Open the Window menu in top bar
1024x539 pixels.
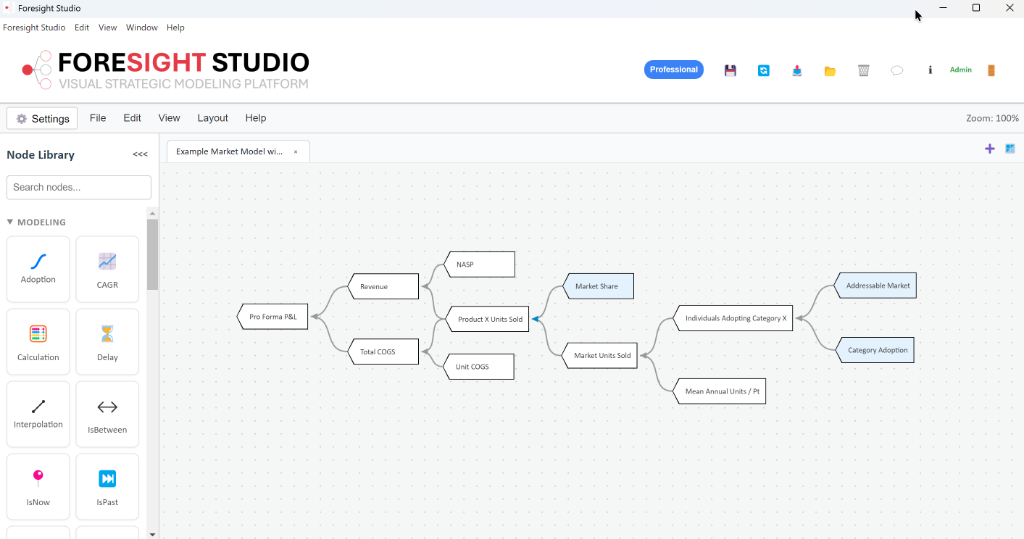click(142, 27)
